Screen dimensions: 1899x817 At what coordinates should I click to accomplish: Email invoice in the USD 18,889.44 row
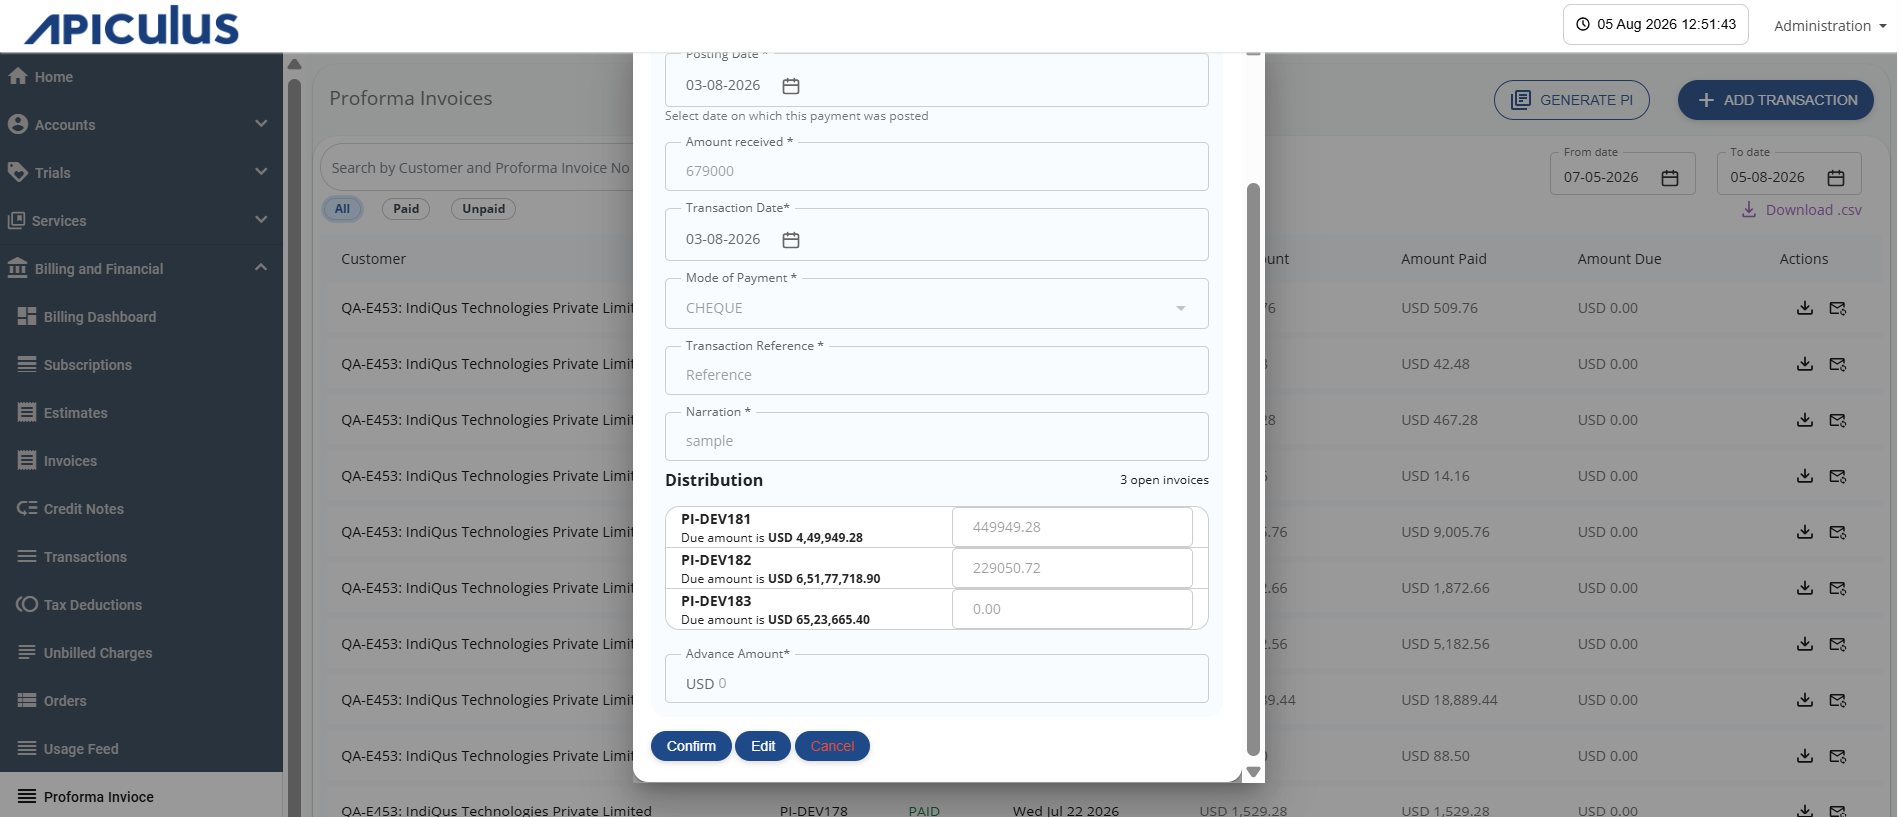(x=1838, y=700)
